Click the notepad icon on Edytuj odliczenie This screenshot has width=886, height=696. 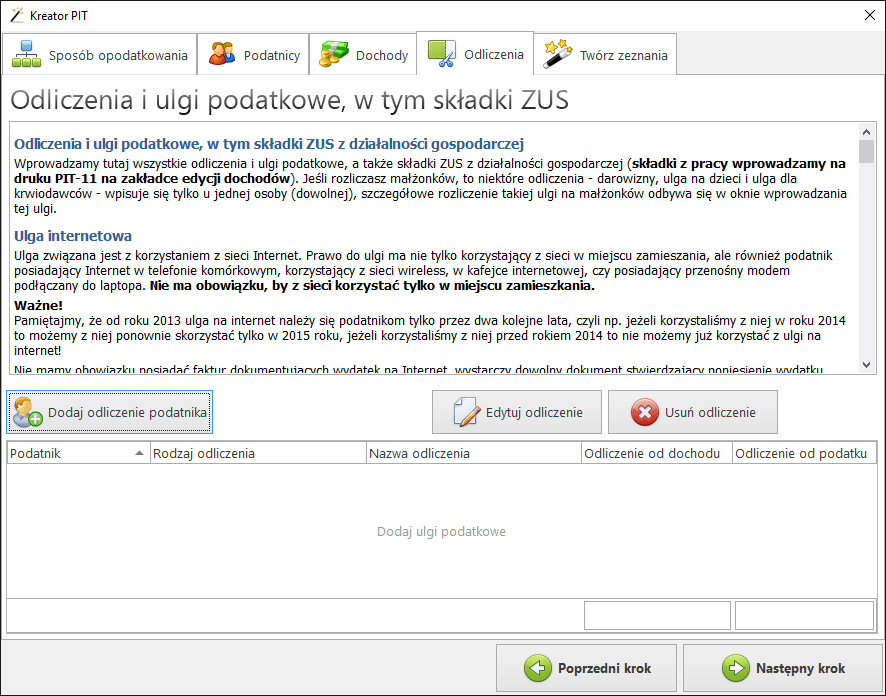tap(466, 412)
